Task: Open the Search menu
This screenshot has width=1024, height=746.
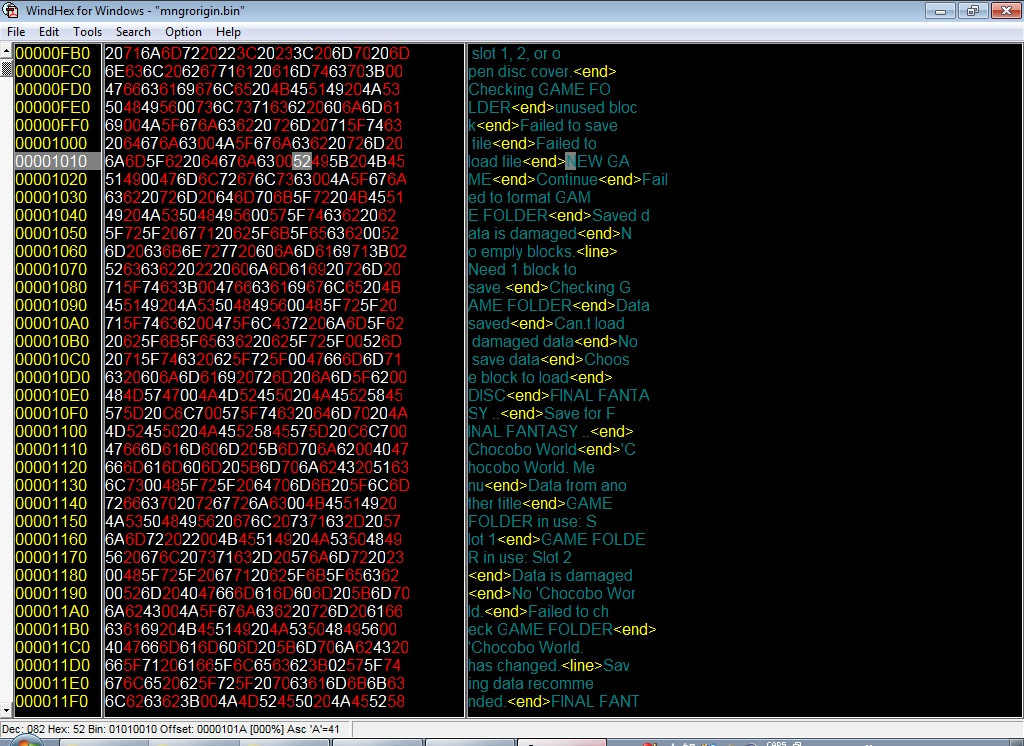Action: pyautogui.click(x=133, y=31)
